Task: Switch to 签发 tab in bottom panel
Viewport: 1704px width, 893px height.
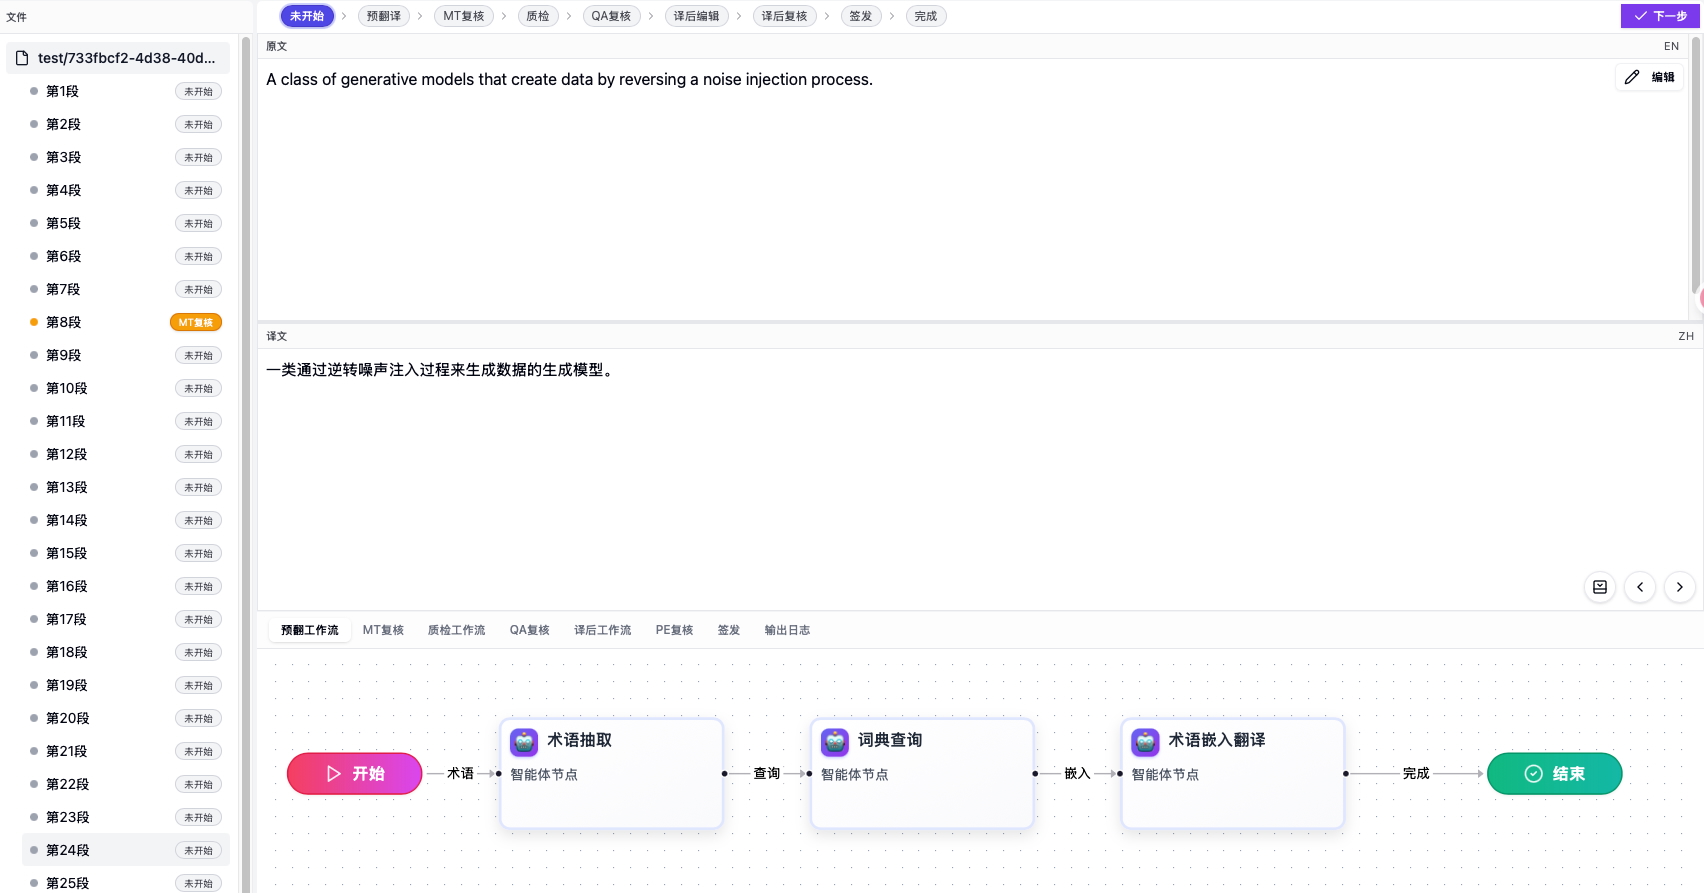Action: point(729,630)
